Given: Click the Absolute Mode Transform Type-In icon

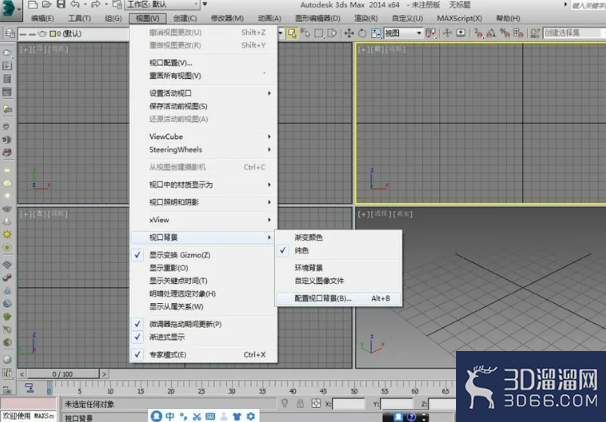Looking at the screenshot, I should pyautogui.click(x=316, y=404).
